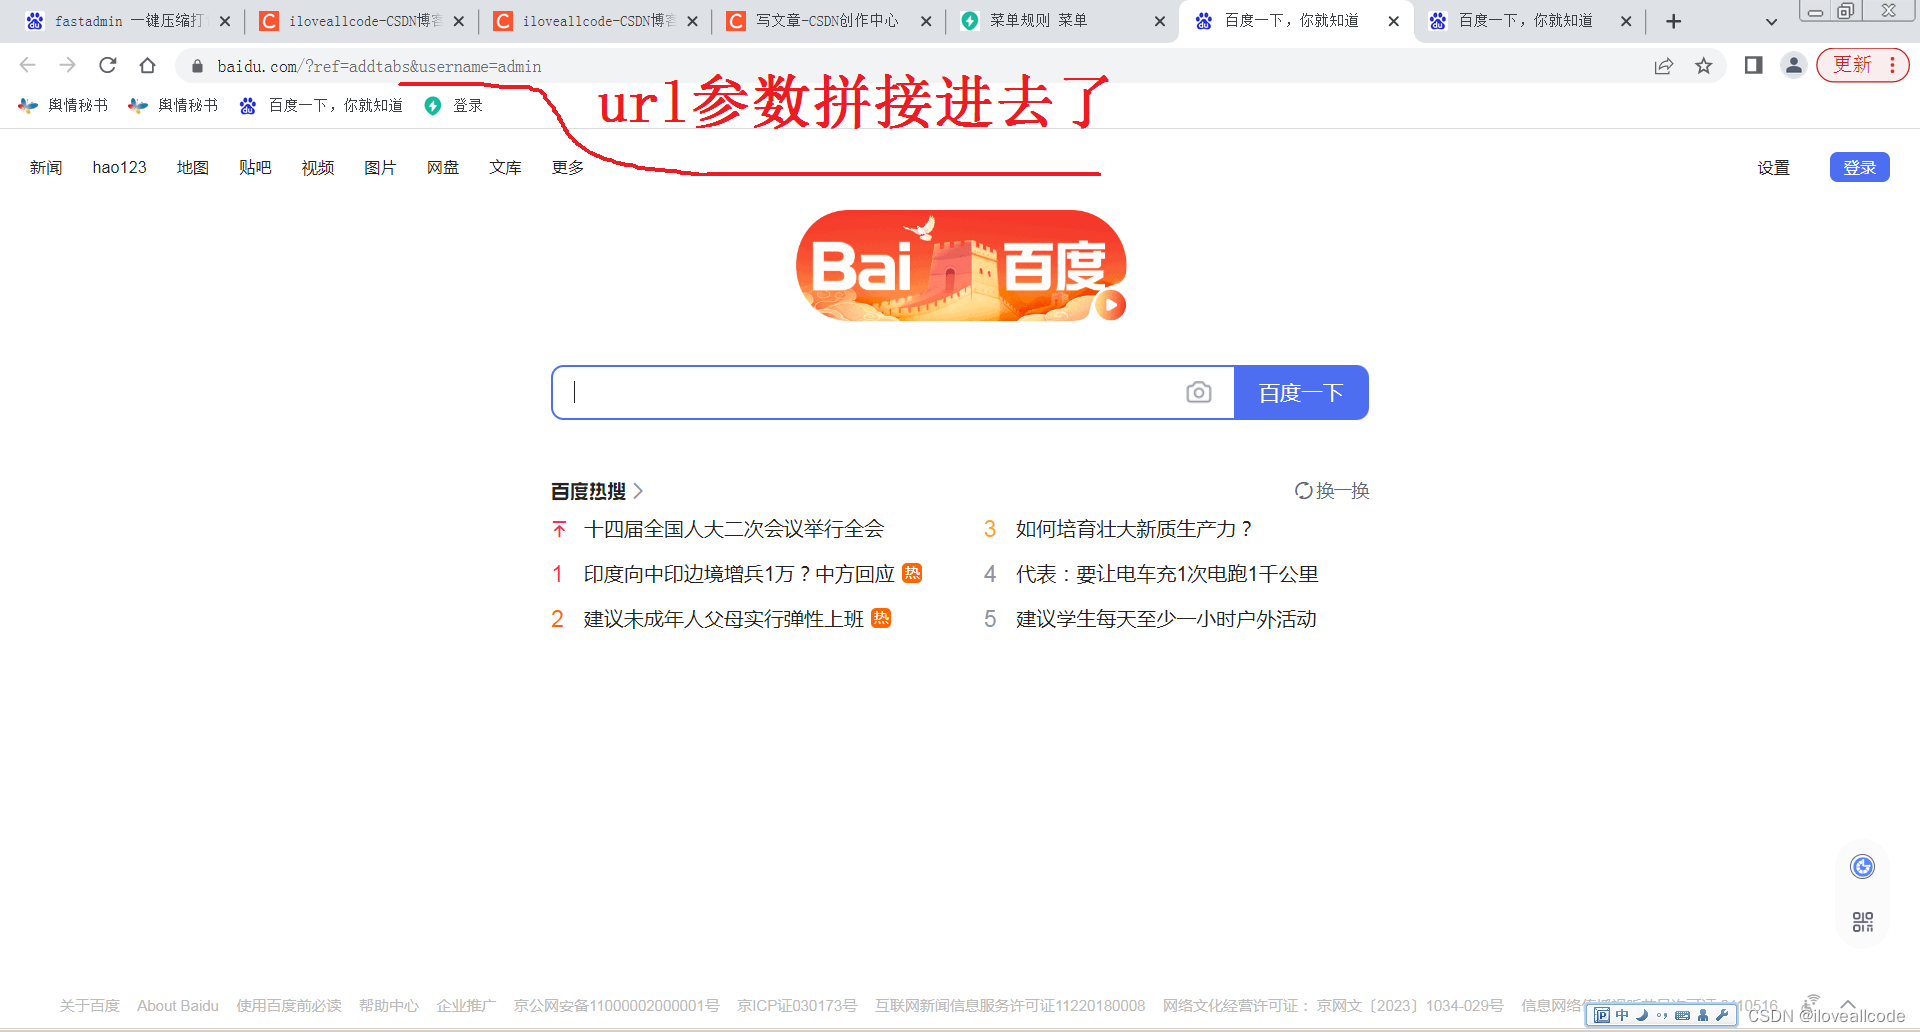
Task: Close the 菜单规则 tab
Action: [x=1160, y=21]
